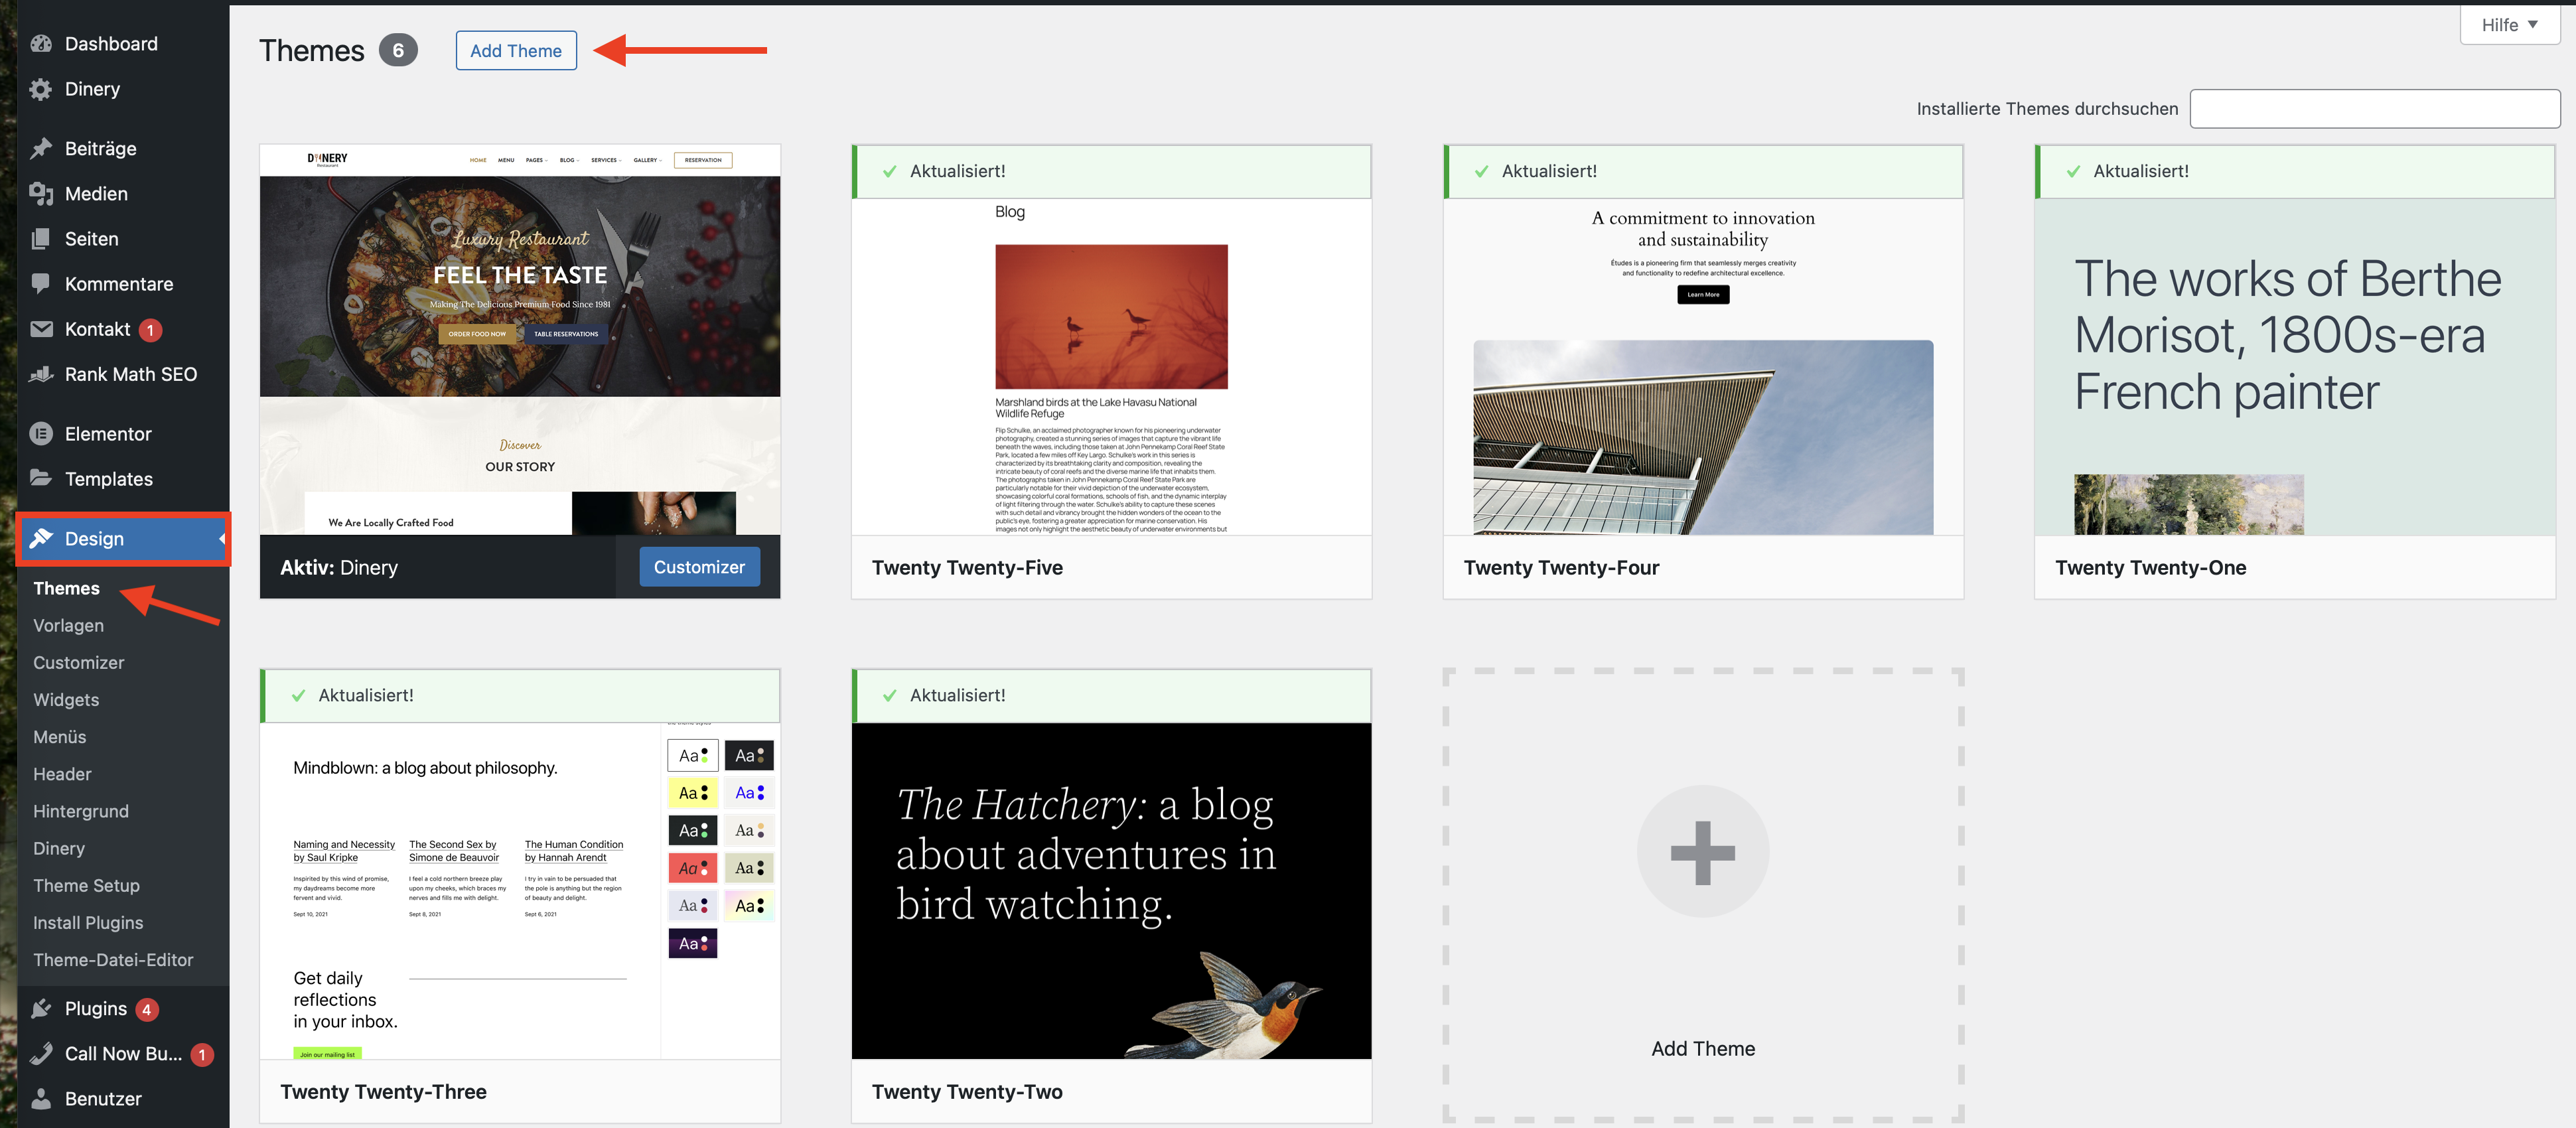2576x1128 pixels.
Task: Click the Call Now Button notification badge
Action: pos(202,1054)
